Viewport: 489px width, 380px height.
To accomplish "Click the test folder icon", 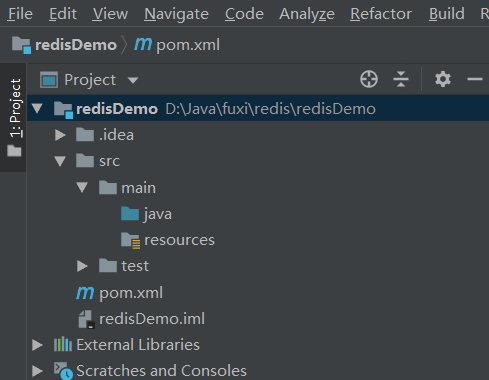I will pyautogui.click(x=108, y=266).
